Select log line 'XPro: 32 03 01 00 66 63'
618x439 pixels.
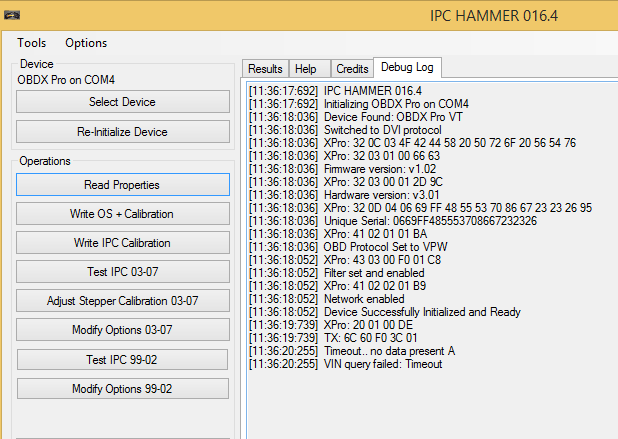[344, 156]
